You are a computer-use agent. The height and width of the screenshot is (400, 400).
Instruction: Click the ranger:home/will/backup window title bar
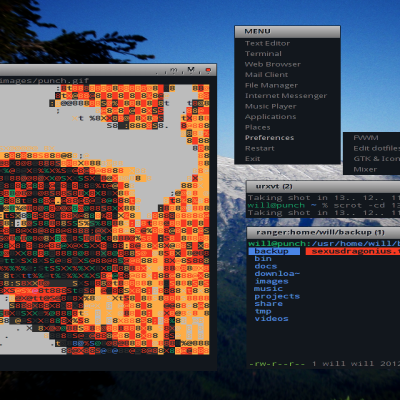323,232
